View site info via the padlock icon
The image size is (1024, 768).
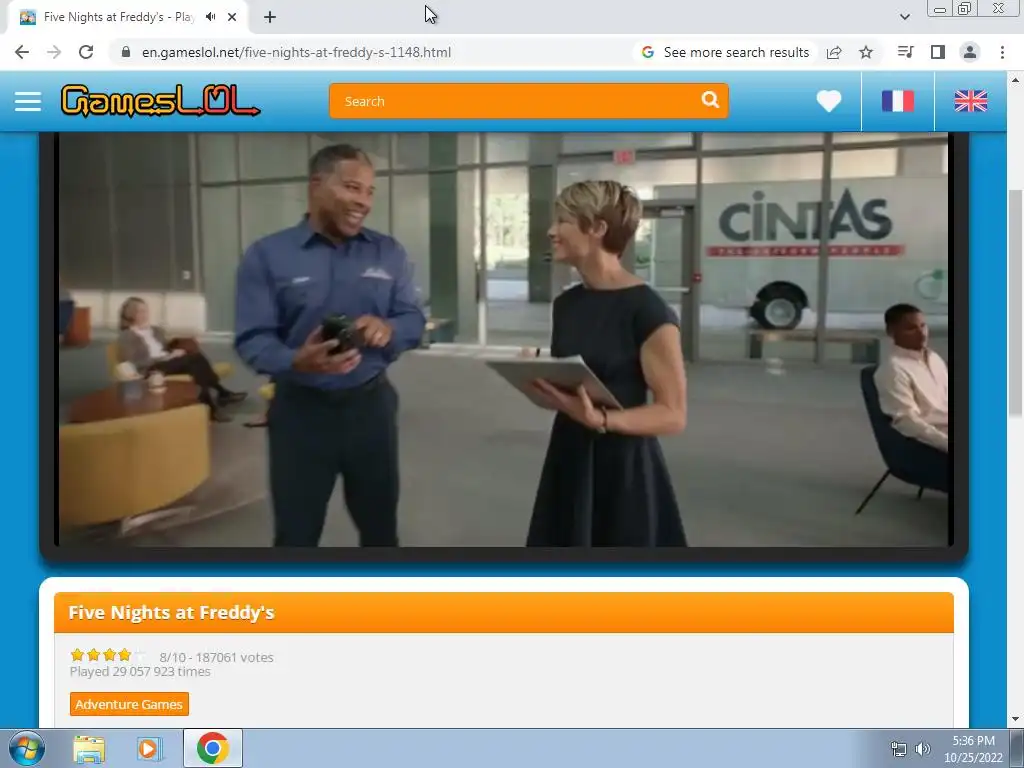coord(126,52)
